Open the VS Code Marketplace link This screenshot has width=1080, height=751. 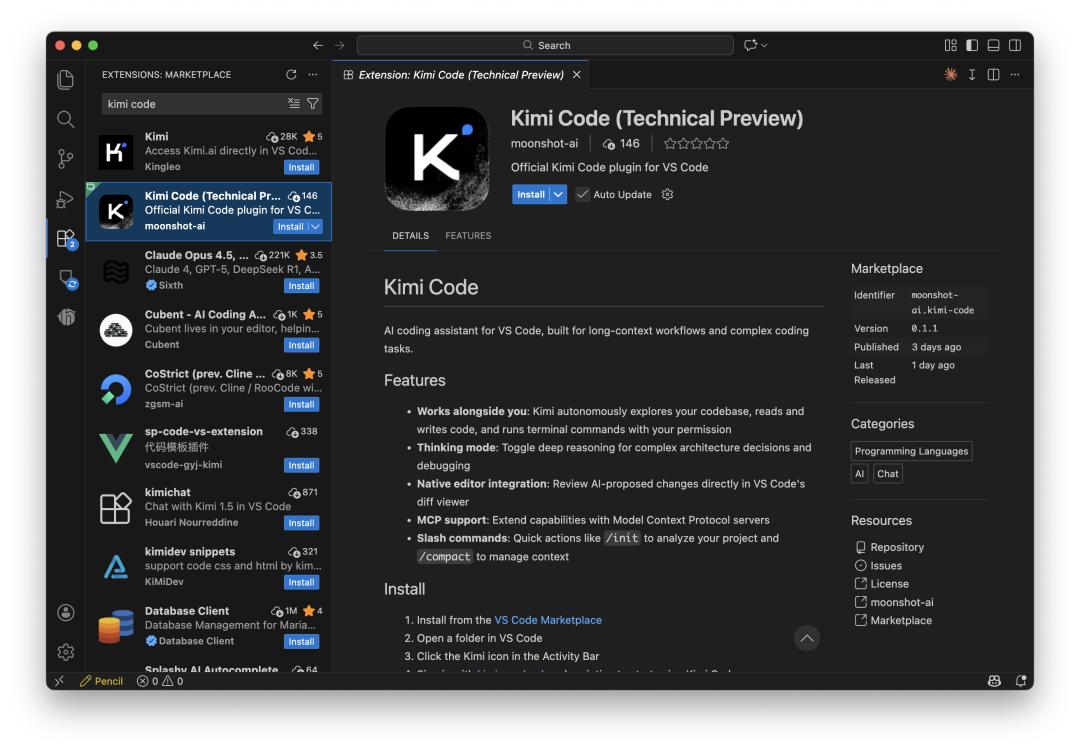[548, 620]
